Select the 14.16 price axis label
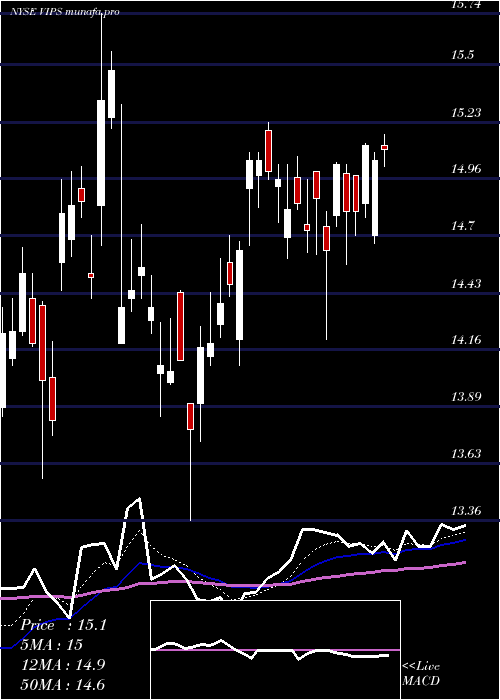Viewport: 500px width, 700px height. point(466,340)
